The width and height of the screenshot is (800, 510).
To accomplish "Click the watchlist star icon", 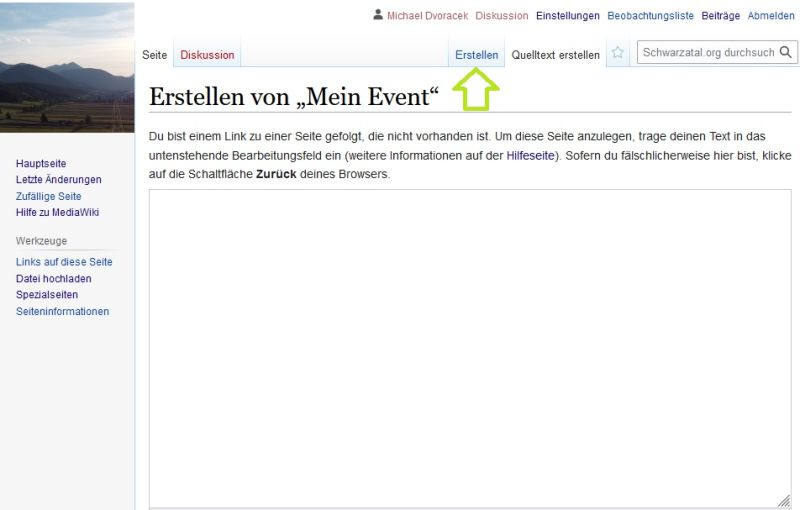I will click(x=618, y=54).
